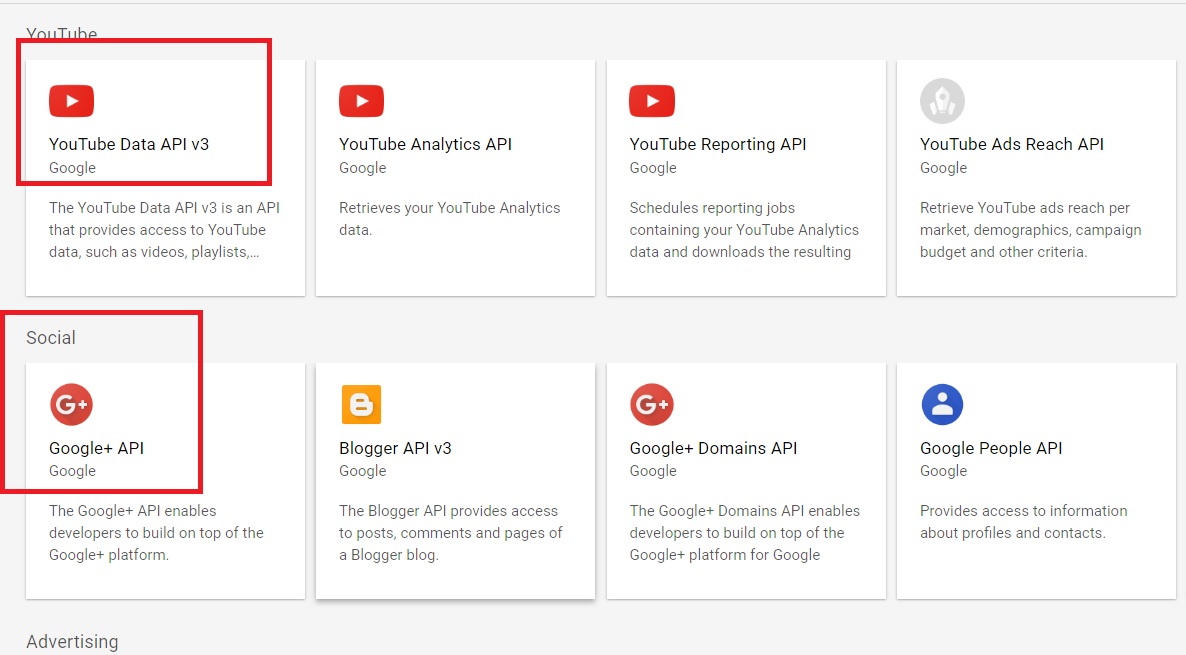Click the Google People API person icon
Screen dimensions: 1186x655
pyautogui.click(x=942, y=404)
